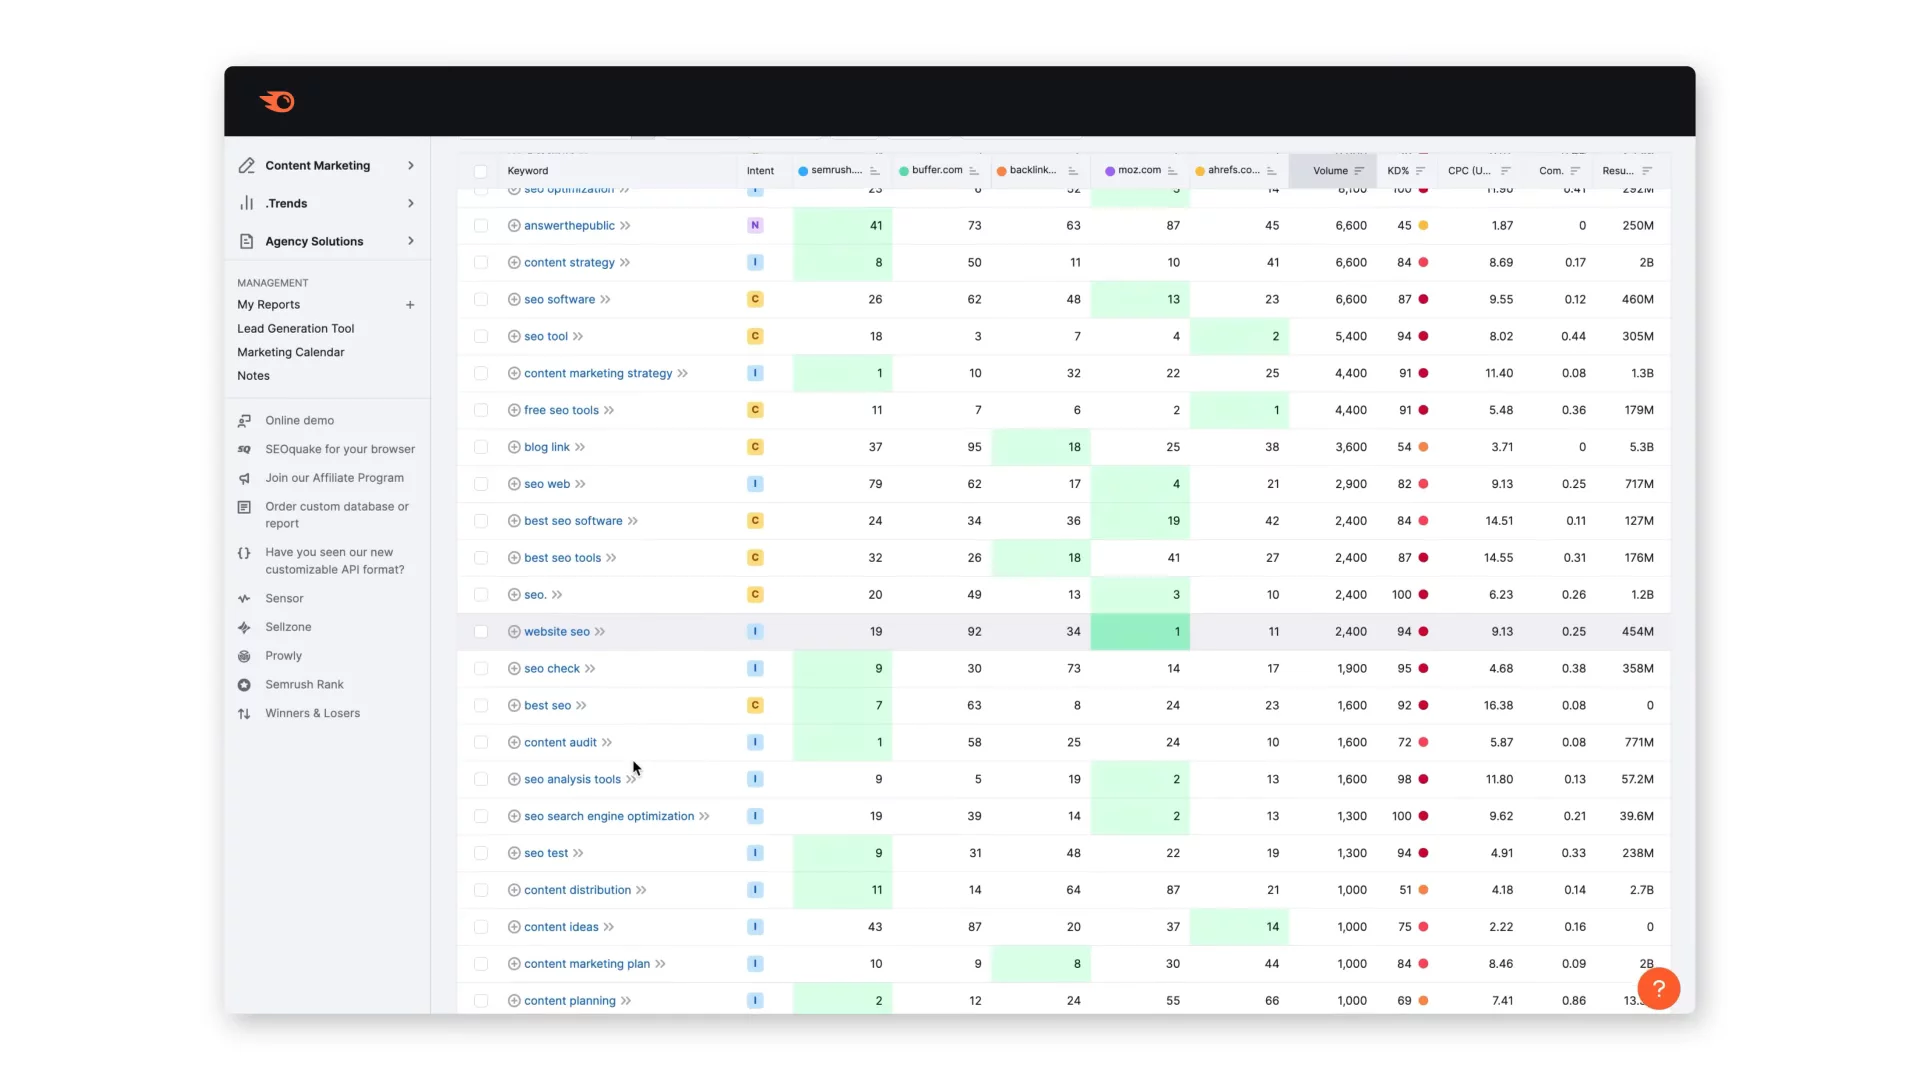Click the plus icon beside 'seo software' keyword

(514, 299)
